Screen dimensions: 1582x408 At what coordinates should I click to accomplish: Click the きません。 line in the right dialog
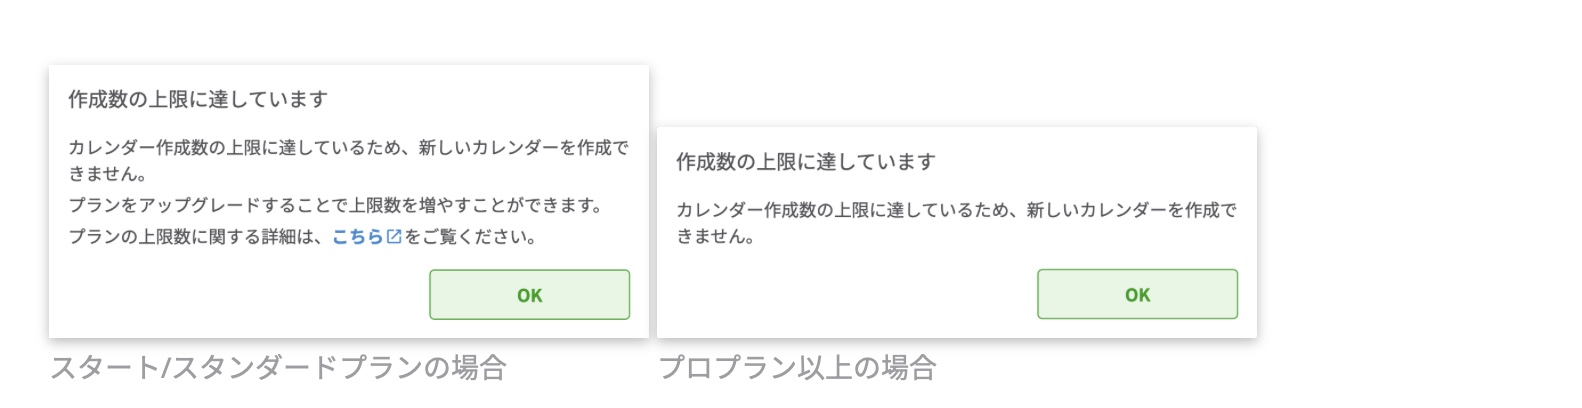click(x=716, y=237)
